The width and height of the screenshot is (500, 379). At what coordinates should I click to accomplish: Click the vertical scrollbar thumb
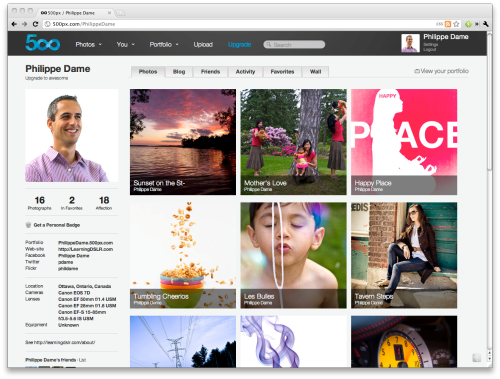coord(489,102)
